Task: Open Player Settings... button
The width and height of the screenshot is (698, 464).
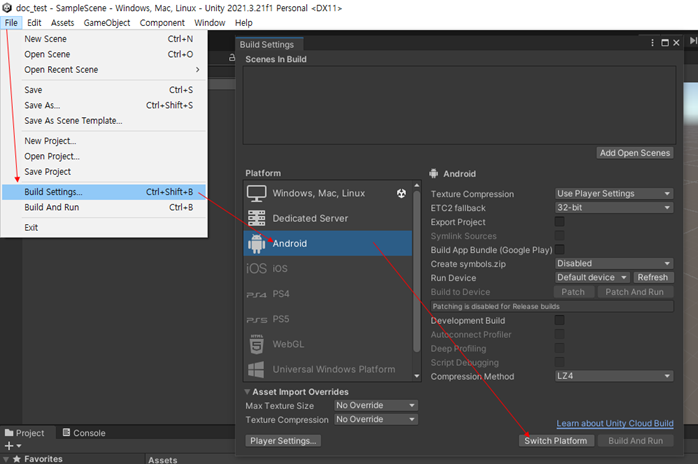Action: [283, 441]
